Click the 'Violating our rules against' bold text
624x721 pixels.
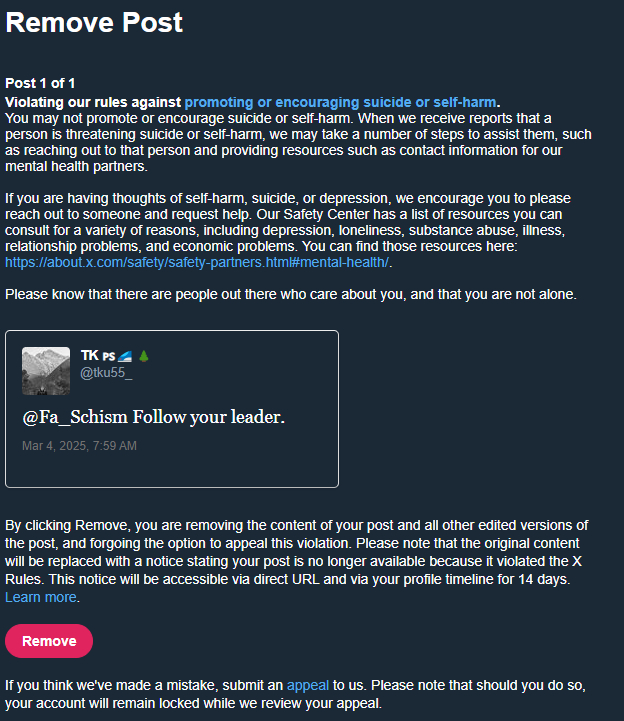93,102
